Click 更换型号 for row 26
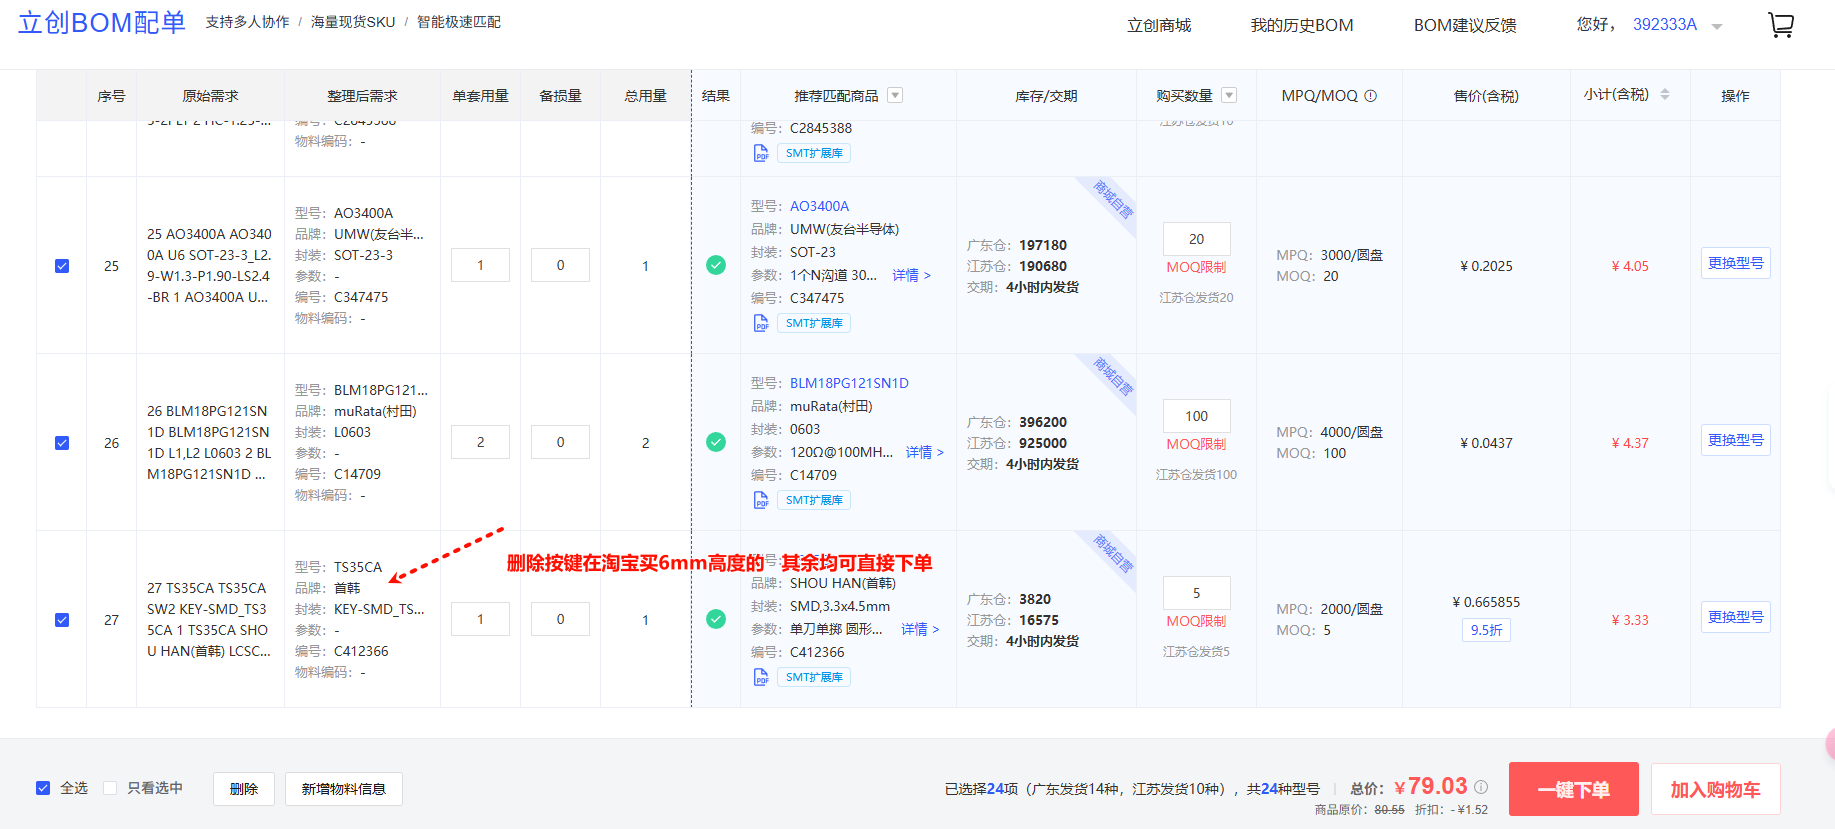Screen dimensions: 1835x829 coord(1735,440)
